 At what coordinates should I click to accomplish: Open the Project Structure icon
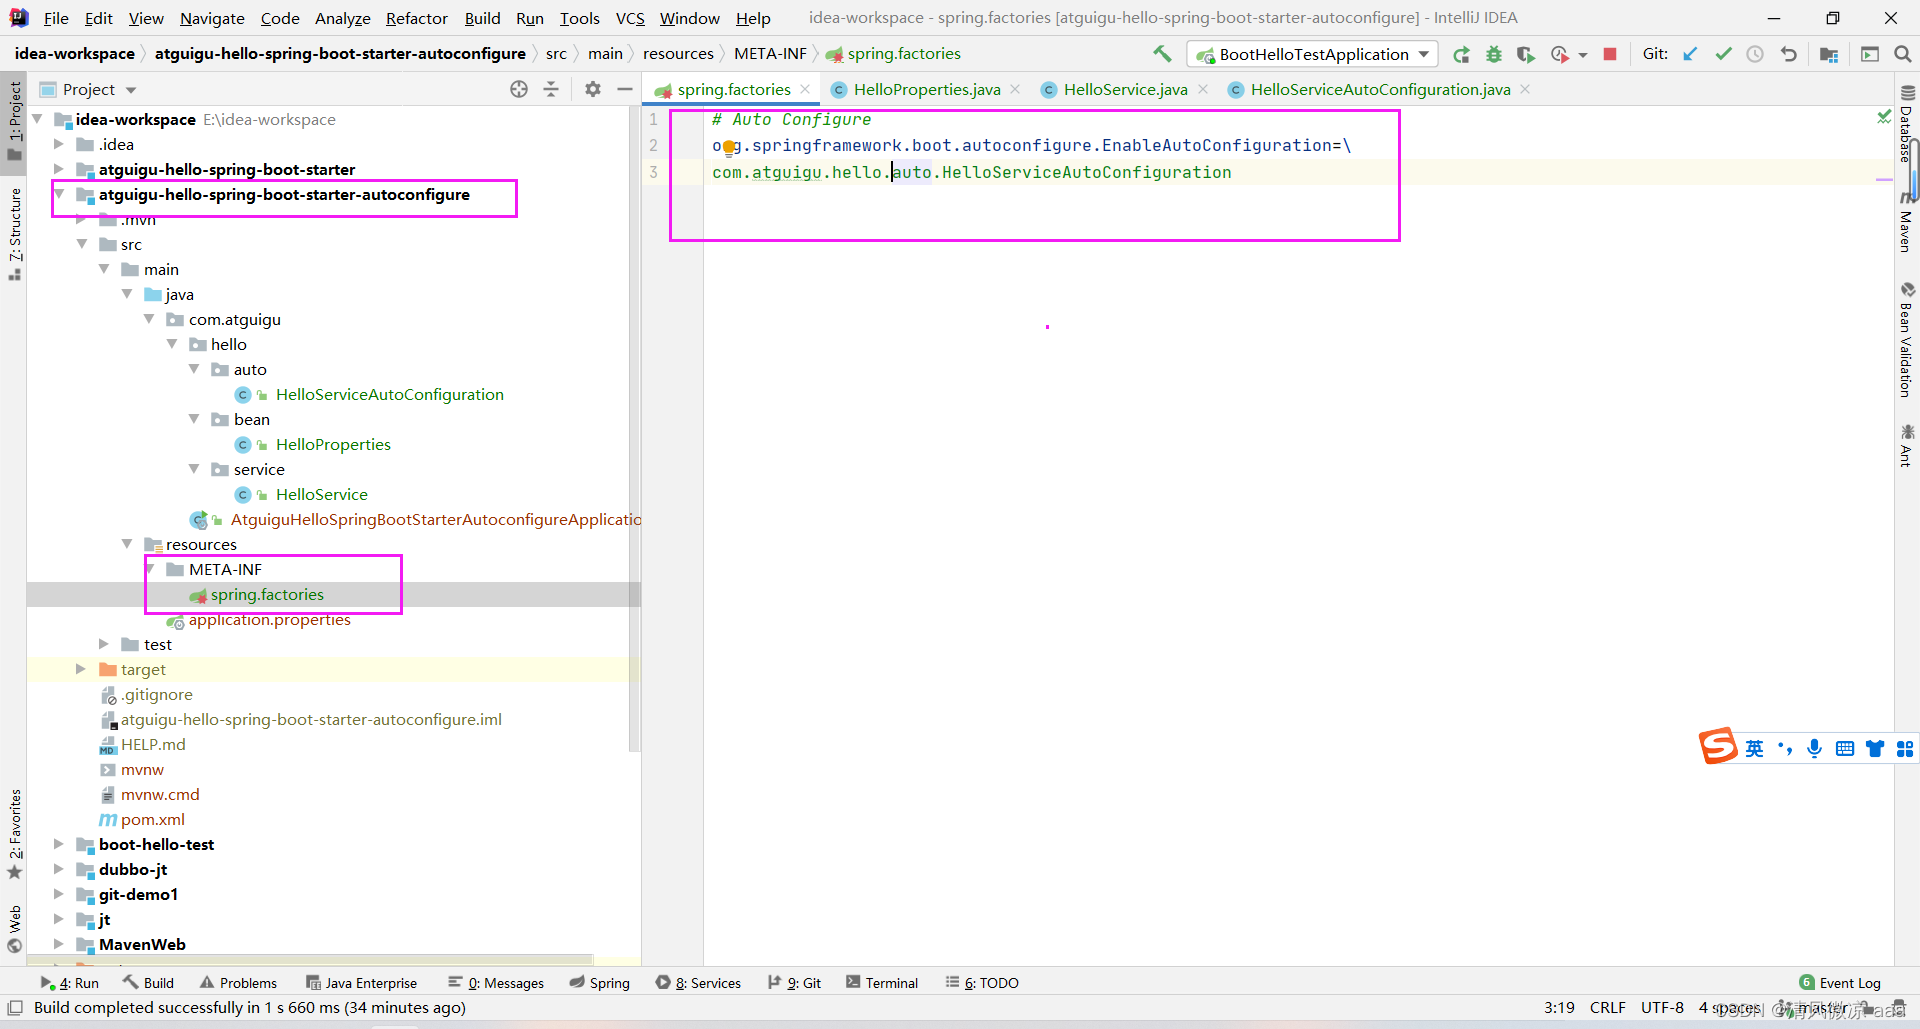[x=1829, y=54]
